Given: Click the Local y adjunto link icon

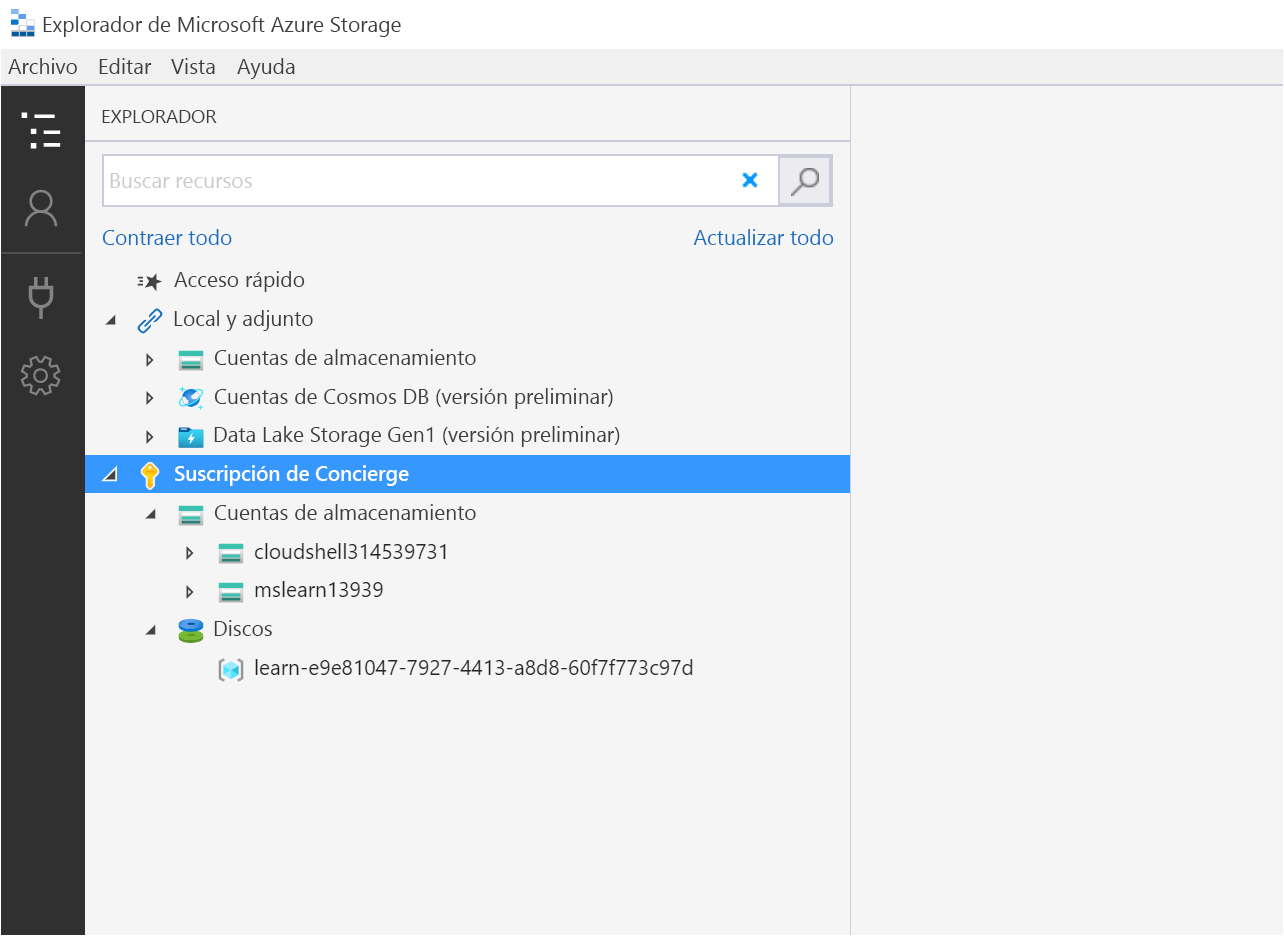Looking at the screenshot, I should click(x=149, y=320).
